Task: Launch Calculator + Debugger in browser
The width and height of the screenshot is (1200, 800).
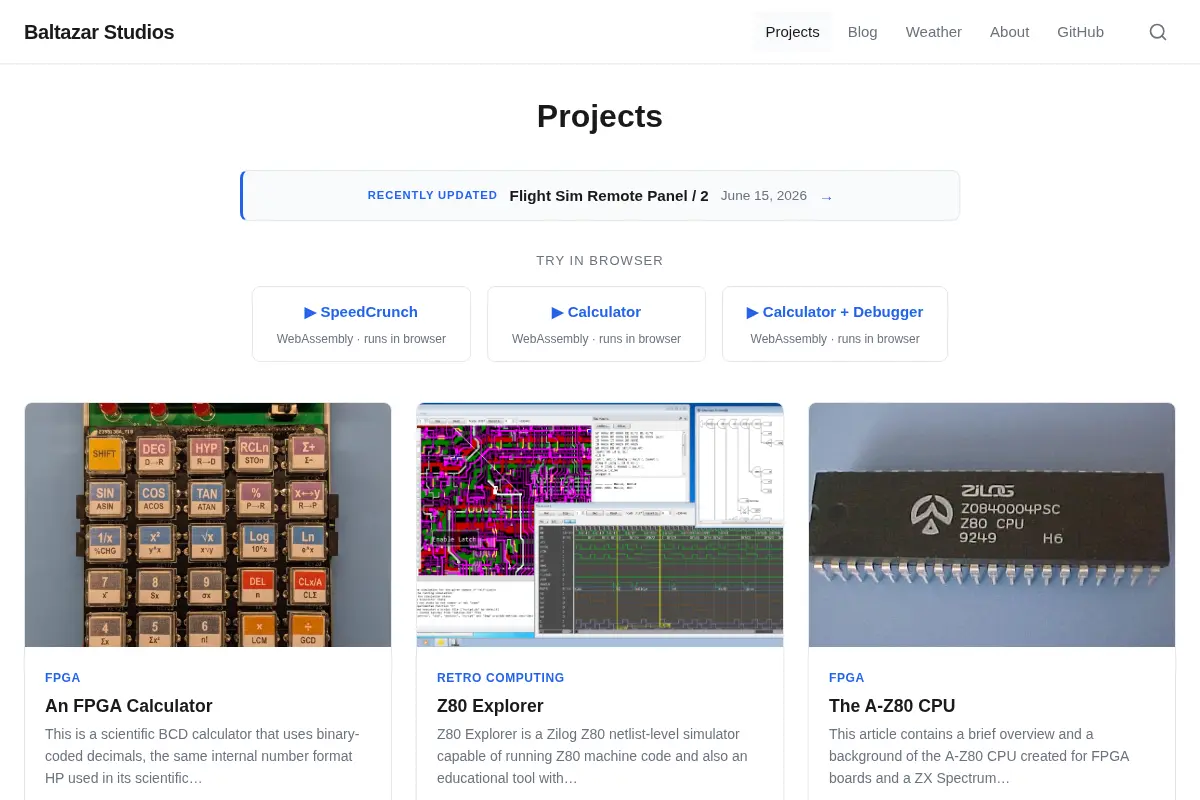Action: click(x=835, y=324)
